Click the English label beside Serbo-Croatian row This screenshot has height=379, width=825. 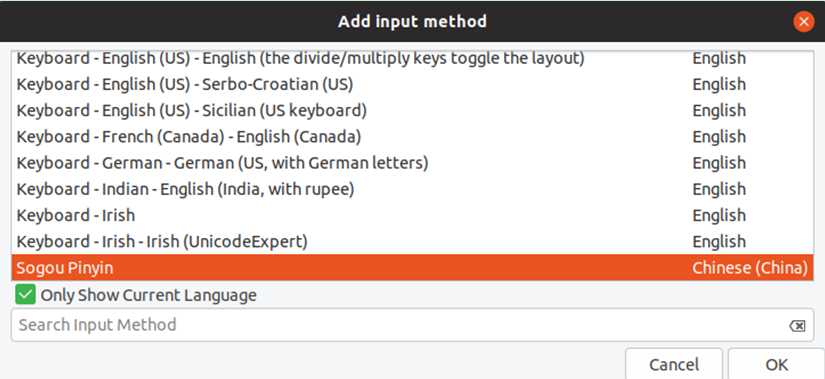[719, 84]
